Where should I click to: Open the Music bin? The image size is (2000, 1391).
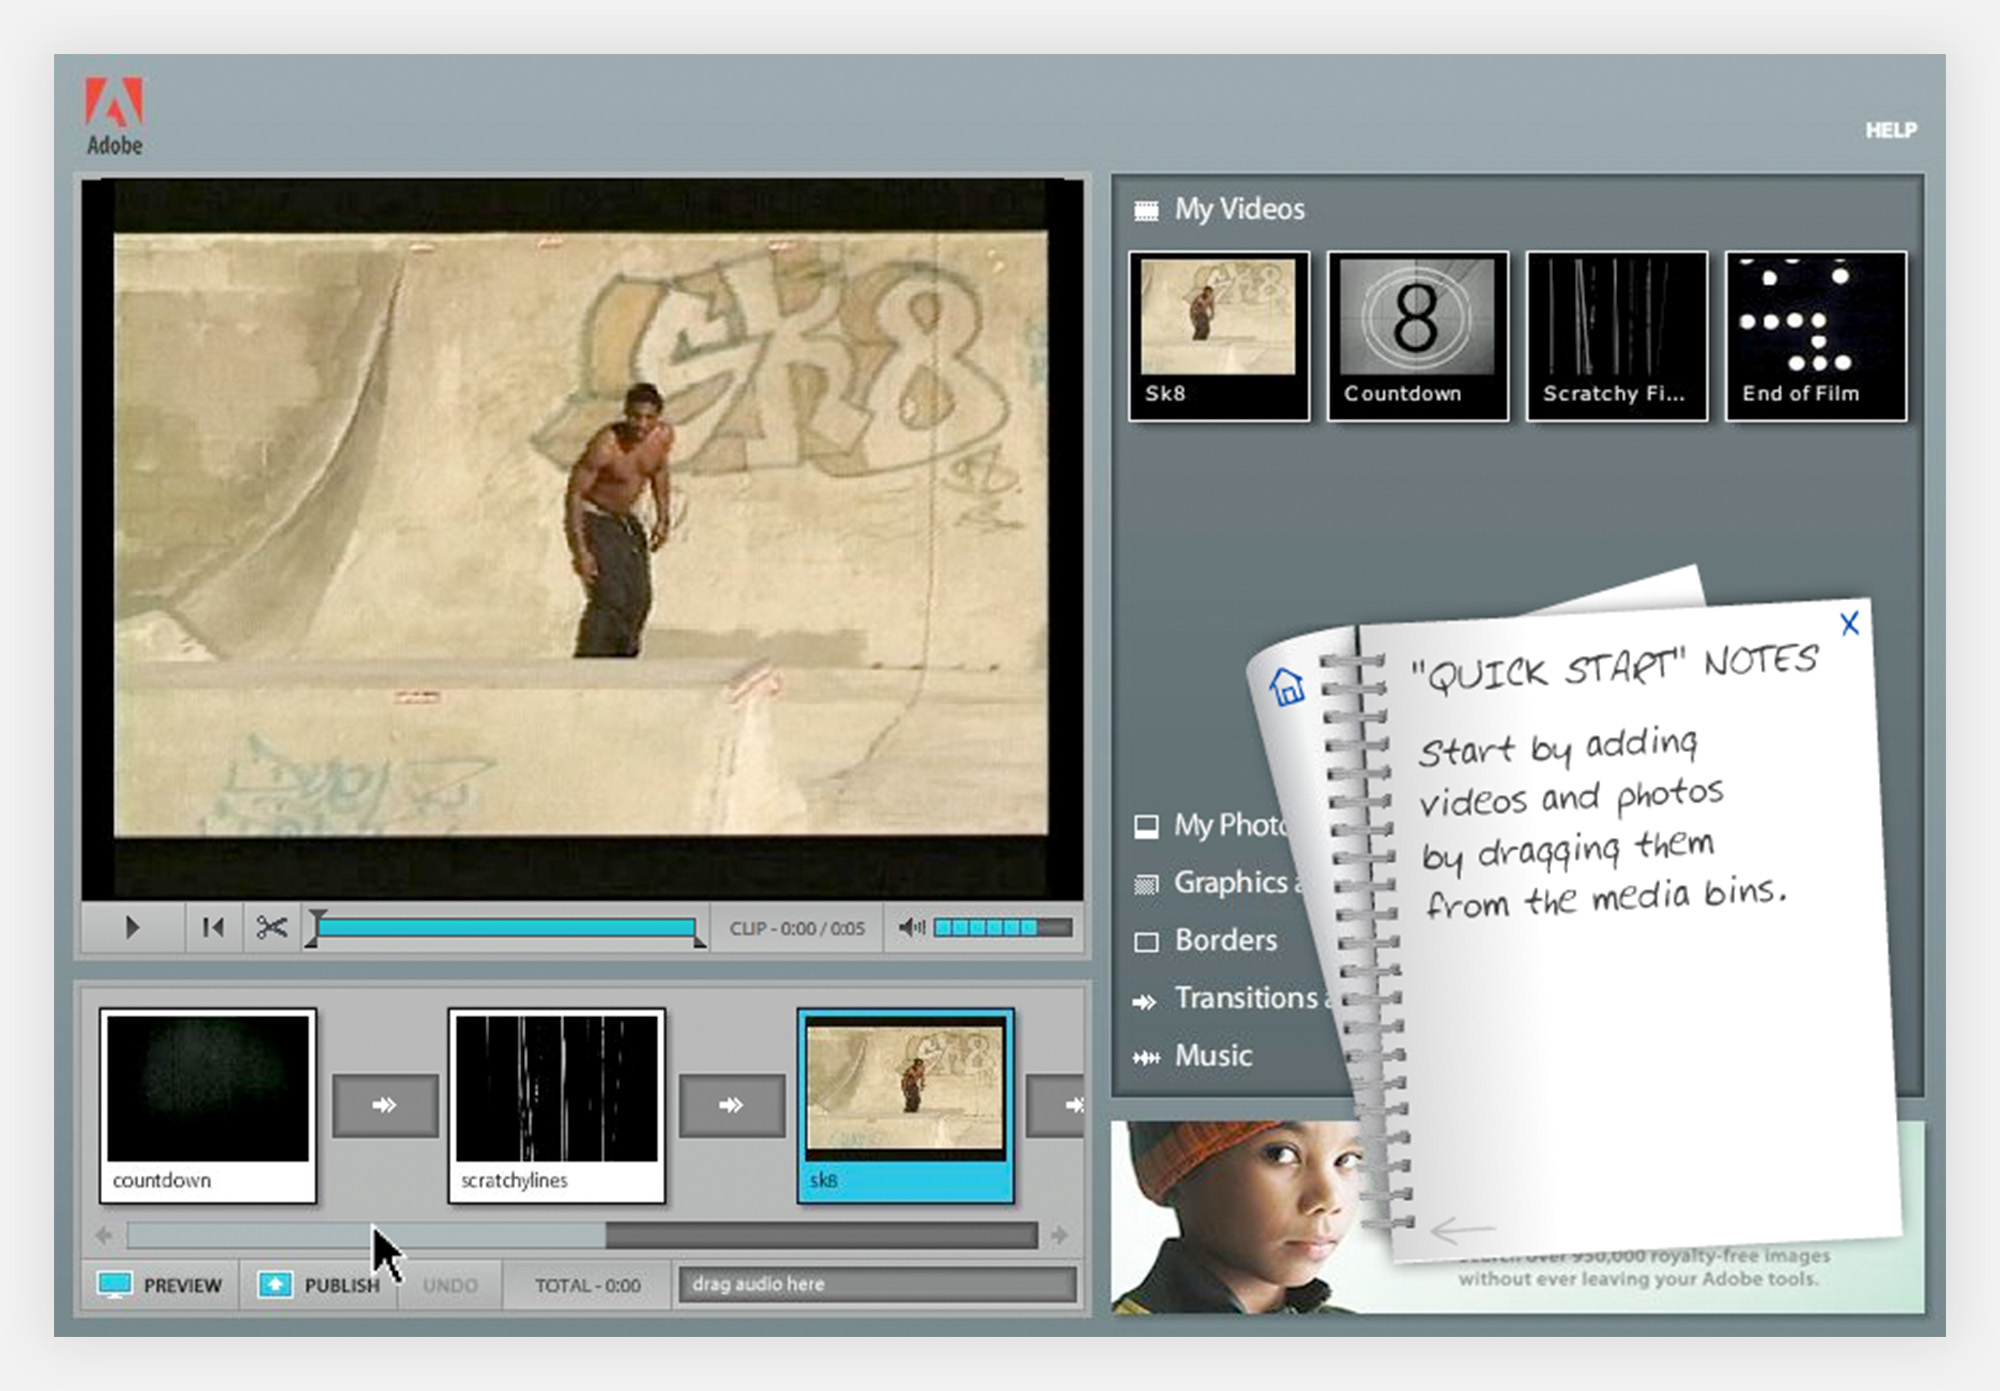coord(1213,1055)
